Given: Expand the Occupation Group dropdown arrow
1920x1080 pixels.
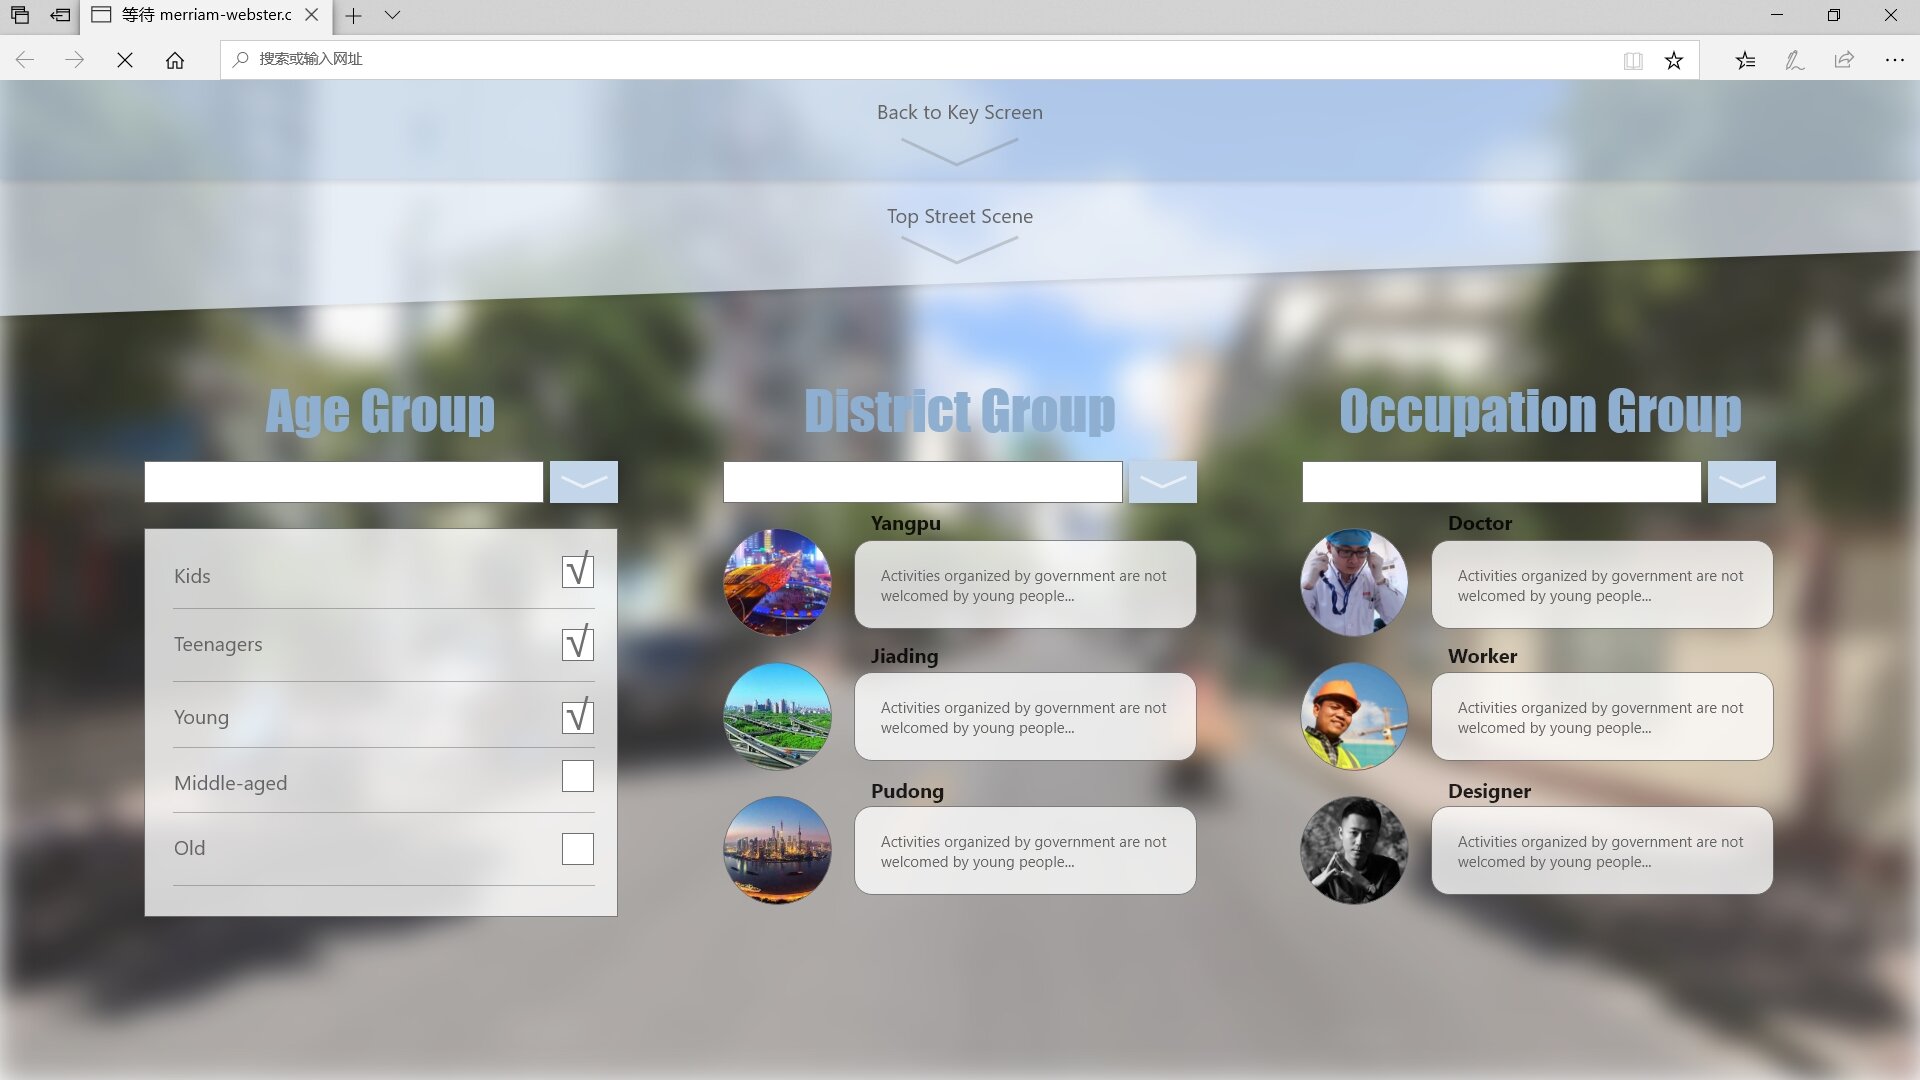Looking at the screenshot, I should pos(1741,482).
